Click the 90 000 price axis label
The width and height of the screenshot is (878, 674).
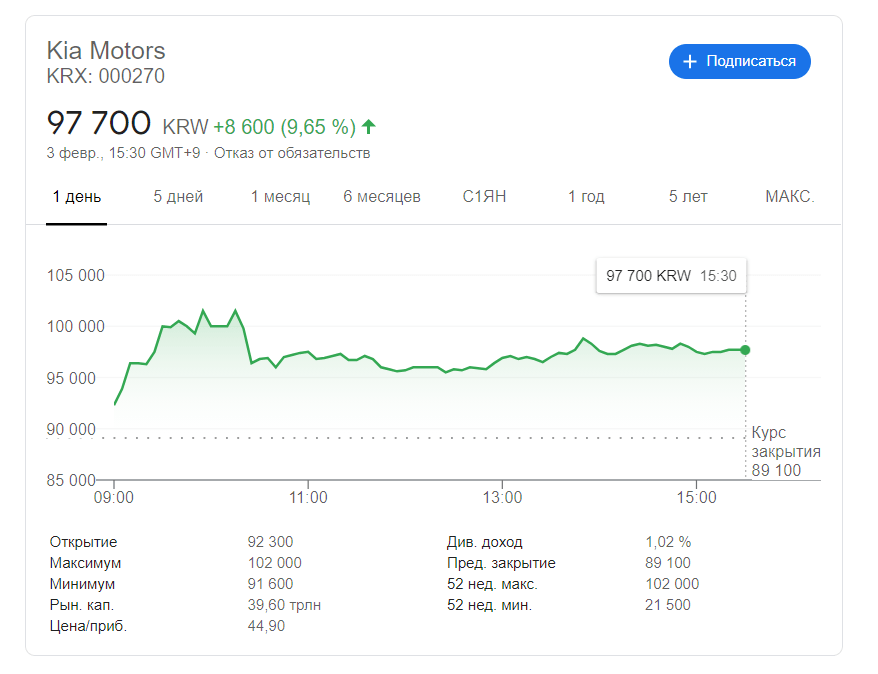coord(71,429)
